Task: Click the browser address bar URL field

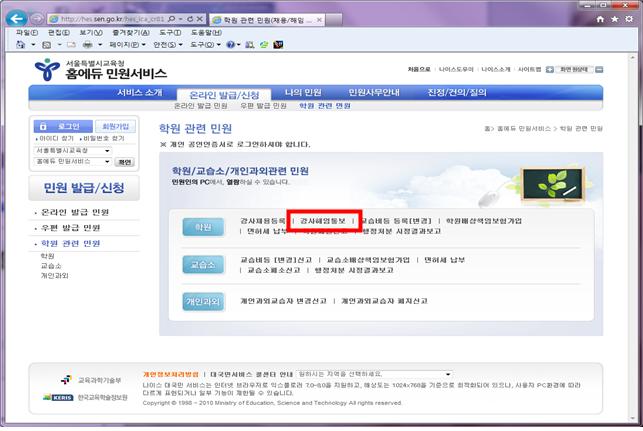Action: tap(107, 19)
